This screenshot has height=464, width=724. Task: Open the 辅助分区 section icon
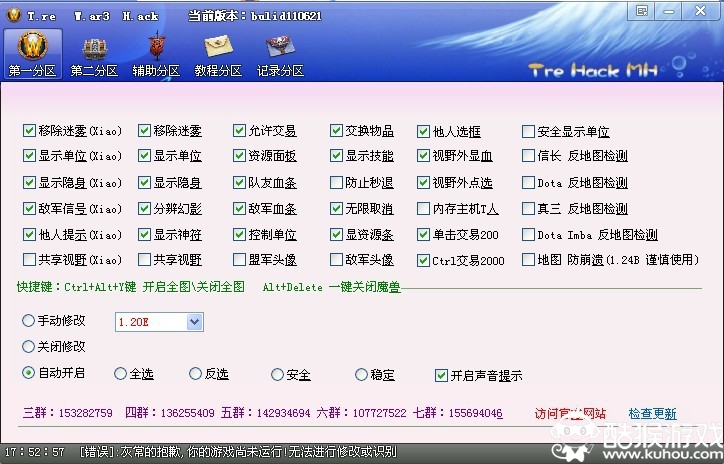156,53
